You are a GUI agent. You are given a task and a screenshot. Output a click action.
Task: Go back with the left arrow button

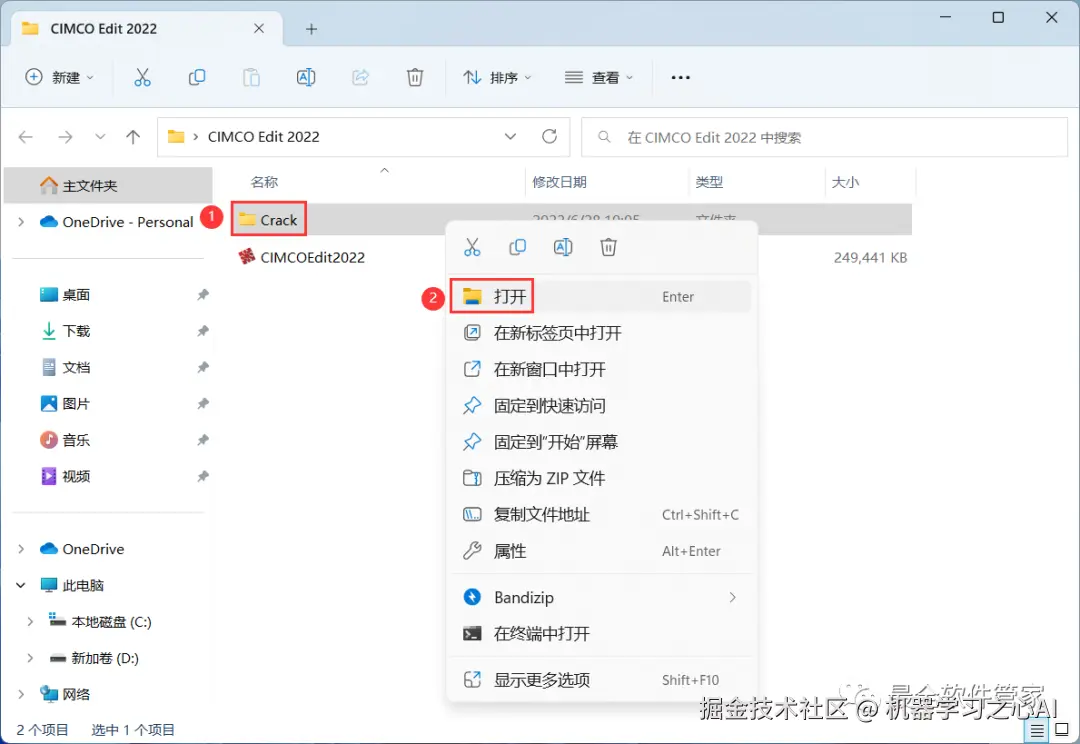(25, 137)
